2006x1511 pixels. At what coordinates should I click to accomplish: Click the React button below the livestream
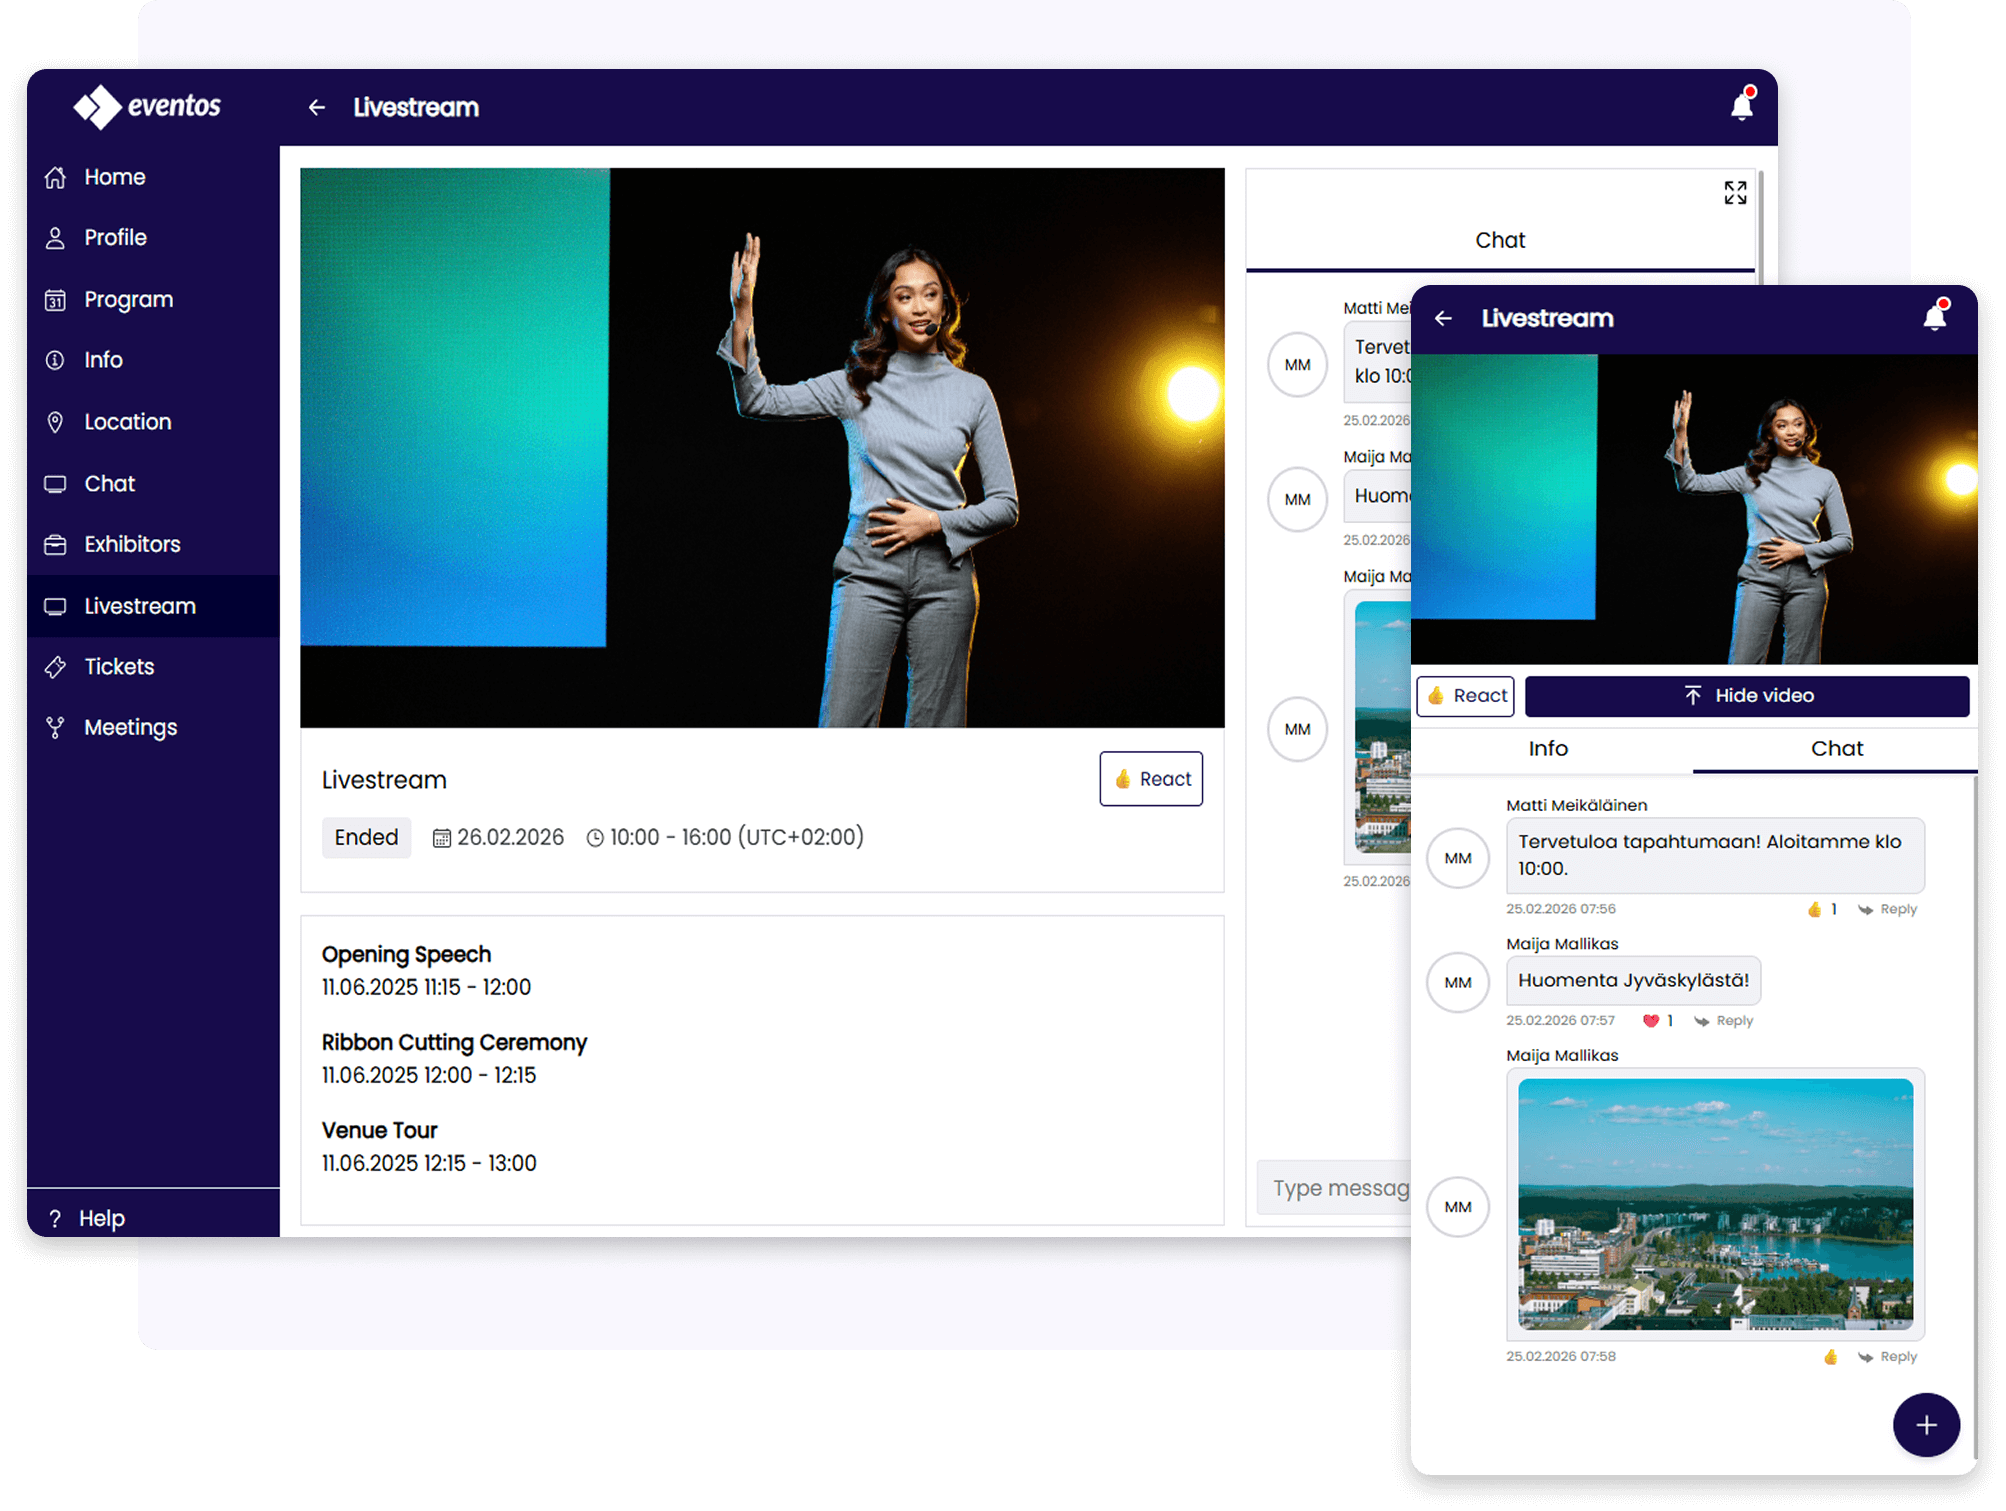(1151, 779)
